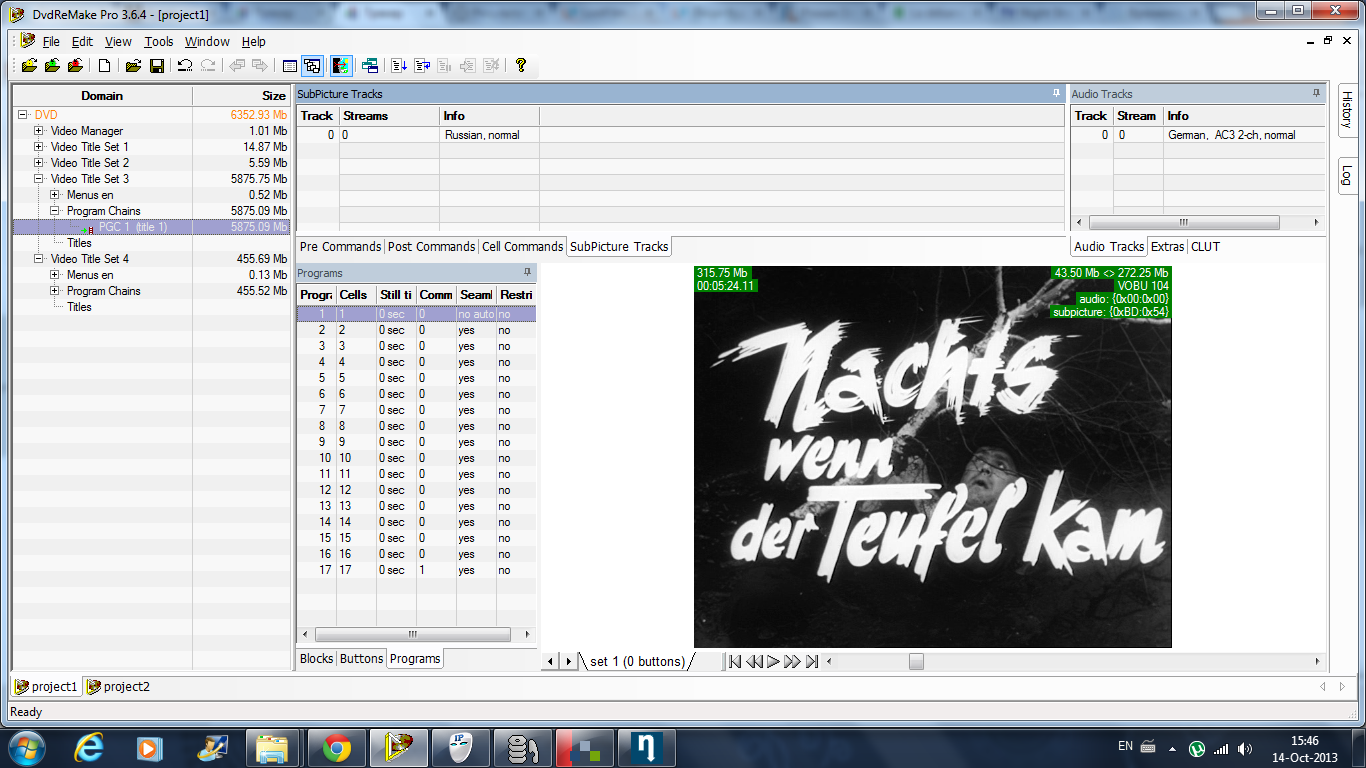Screen dimensions: 1366x768
Task: Open the Help menu
Action: (x=254, y=42)
